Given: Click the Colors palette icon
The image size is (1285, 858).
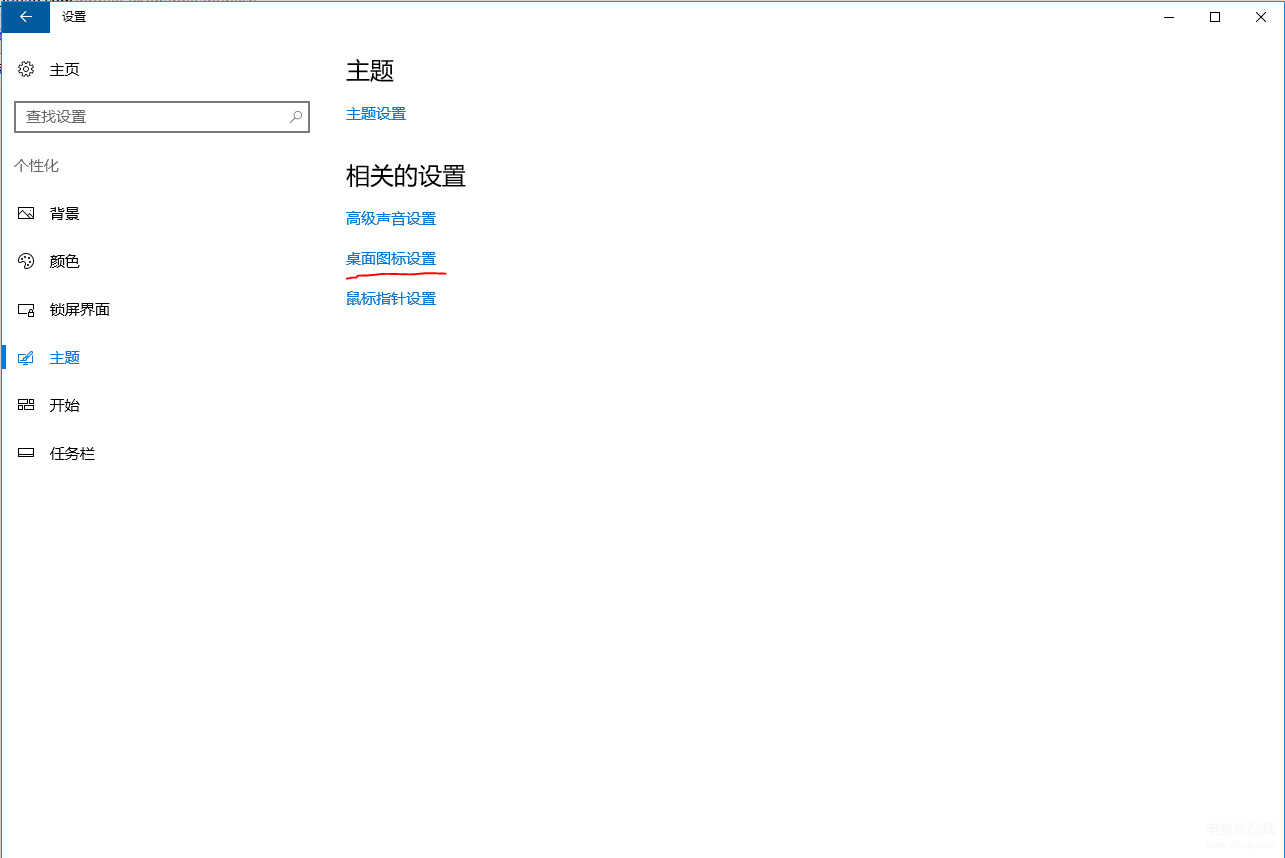Looking at the screenshot, I should pos(26,261).
